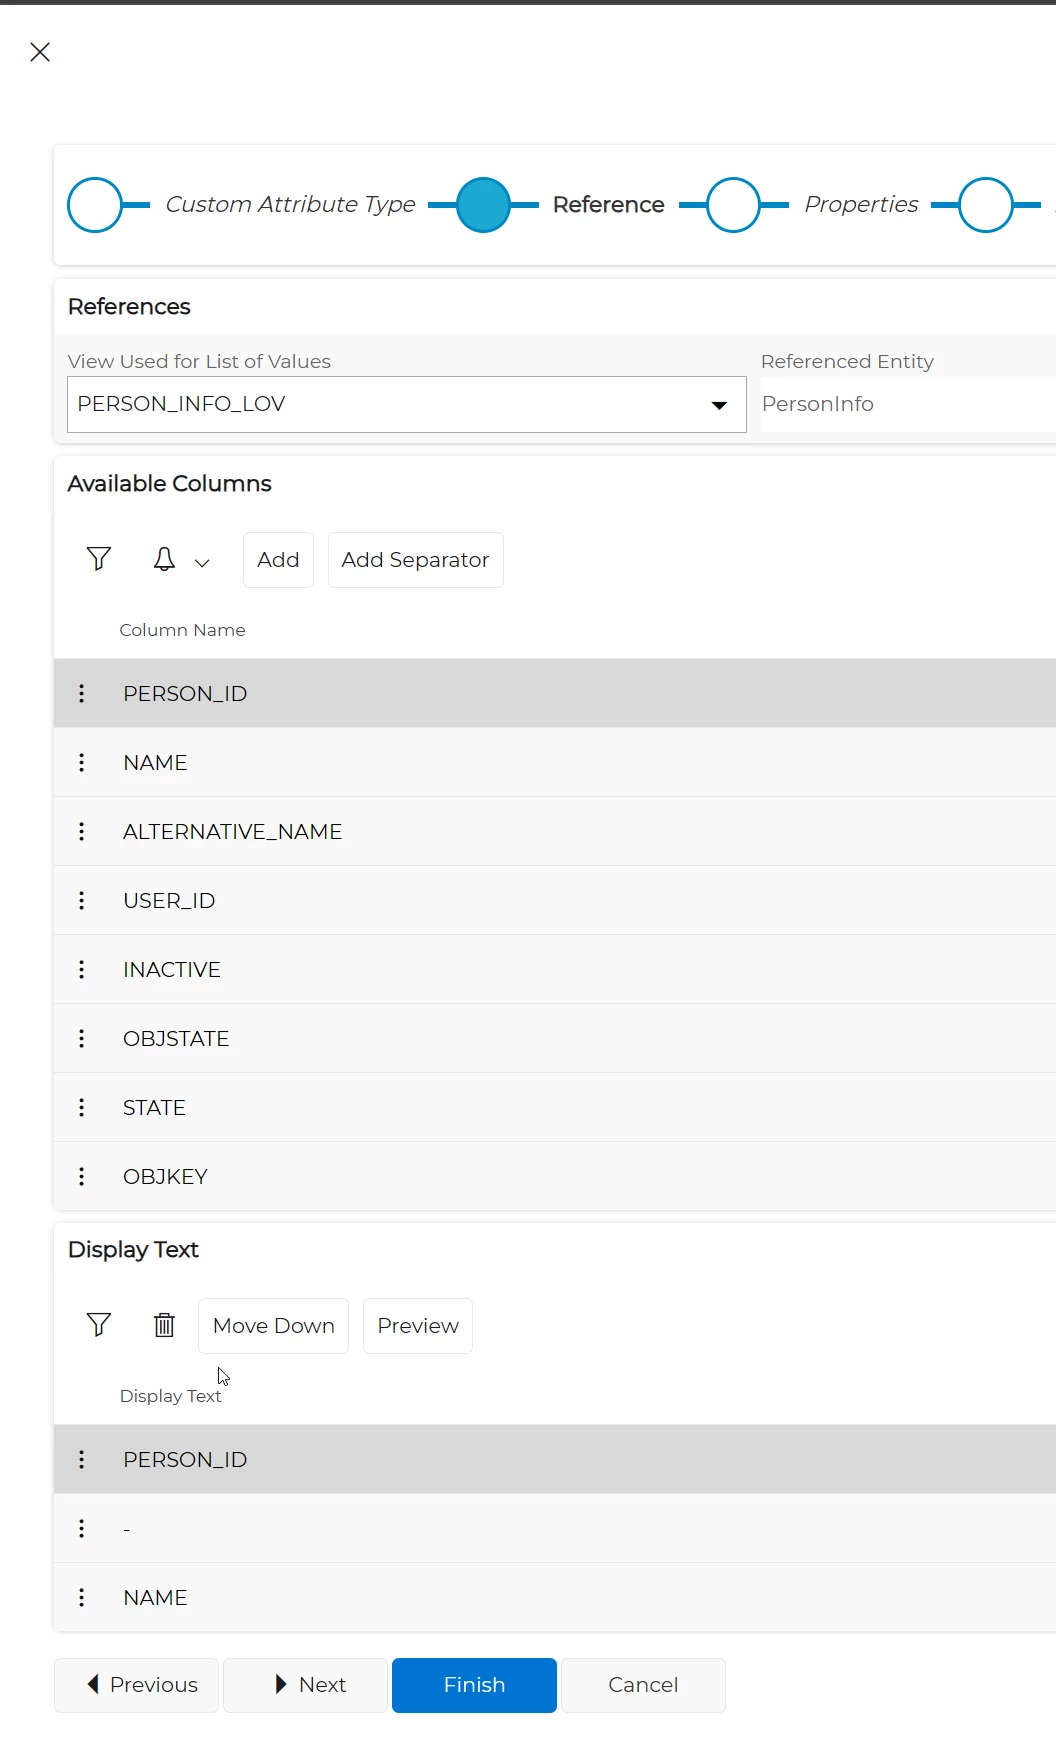This screenshot has height=1755, width=1056.
Task: Expand the View Used for List of Values dropdown
Action: 718,405
